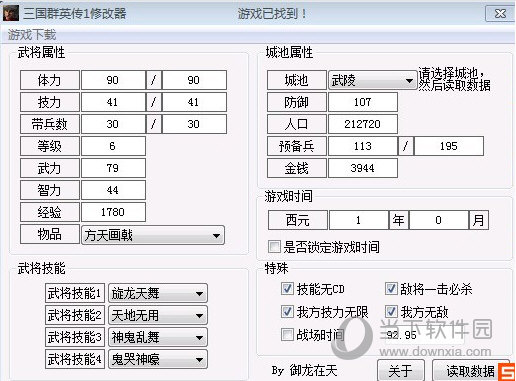Image resolution: width=516 pixels, height=381 pixels.
Task: Click current 体力 field showing 90
Action: click(113, 80)
